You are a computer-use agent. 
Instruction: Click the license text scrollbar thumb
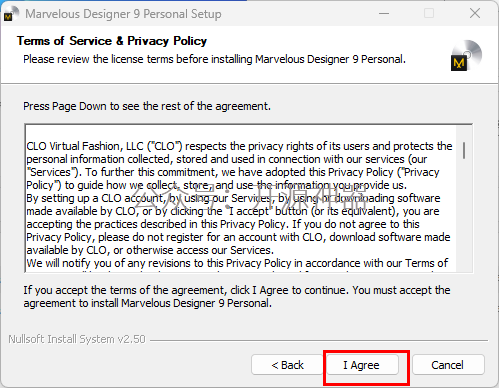click(x=464, y=150)
